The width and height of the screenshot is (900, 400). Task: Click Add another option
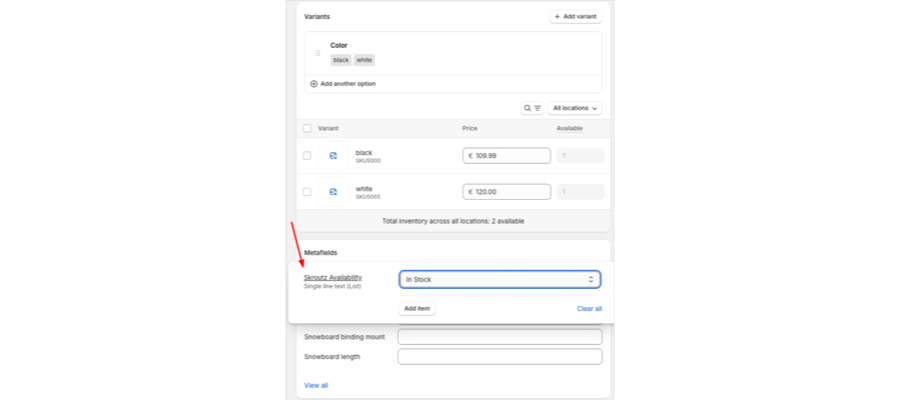[343, 84]
